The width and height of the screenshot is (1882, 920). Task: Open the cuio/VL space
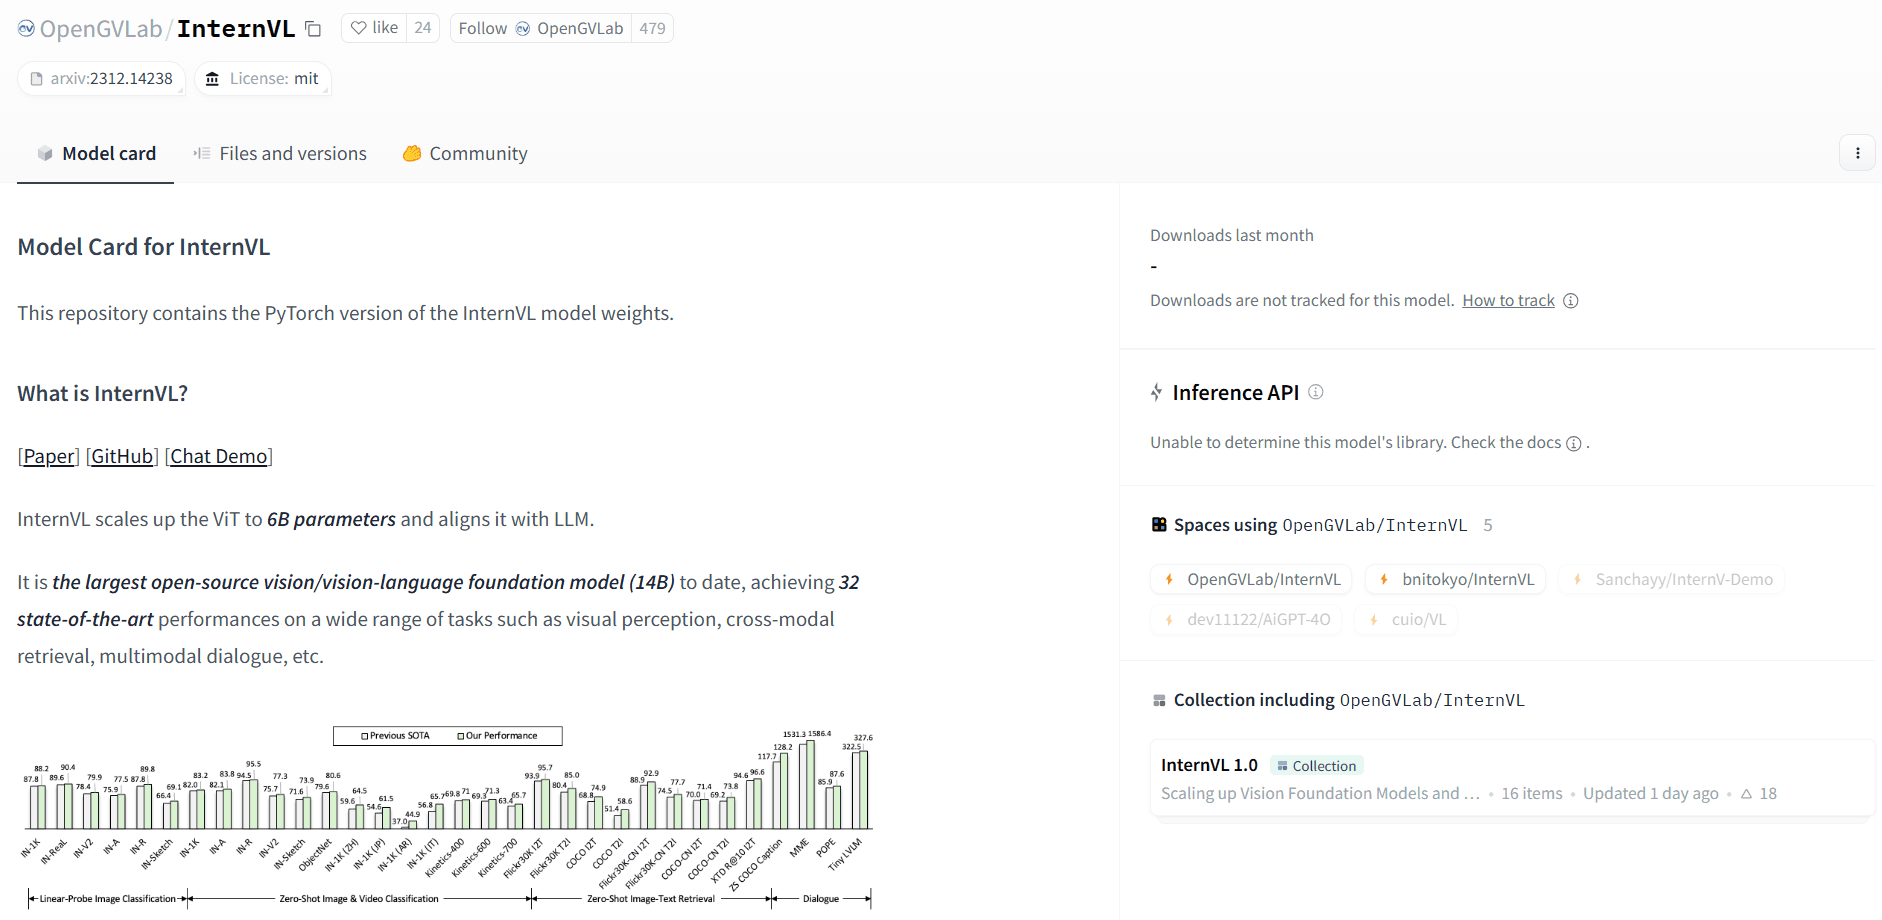pos(1406,619)
